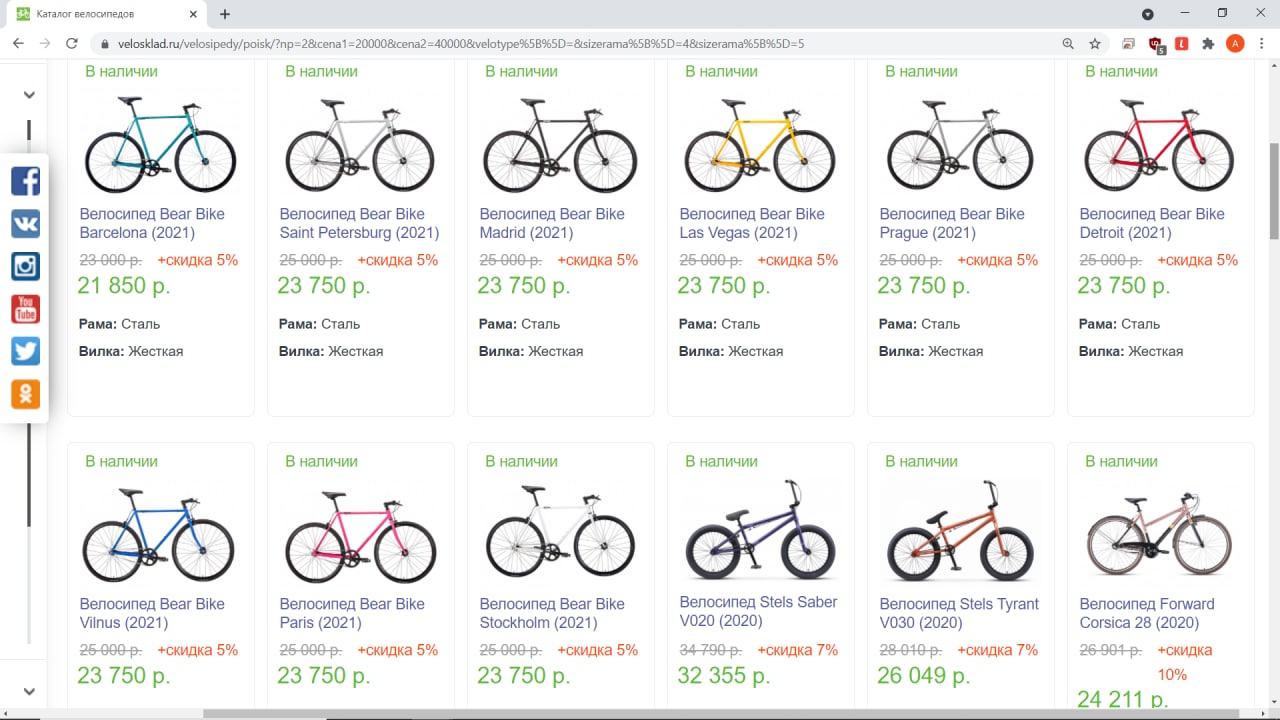Image resolution: width=1280 pixels, height=720 pixels.
Task: Close the Каталог велосипедов tab
Action: coord(191,14)
